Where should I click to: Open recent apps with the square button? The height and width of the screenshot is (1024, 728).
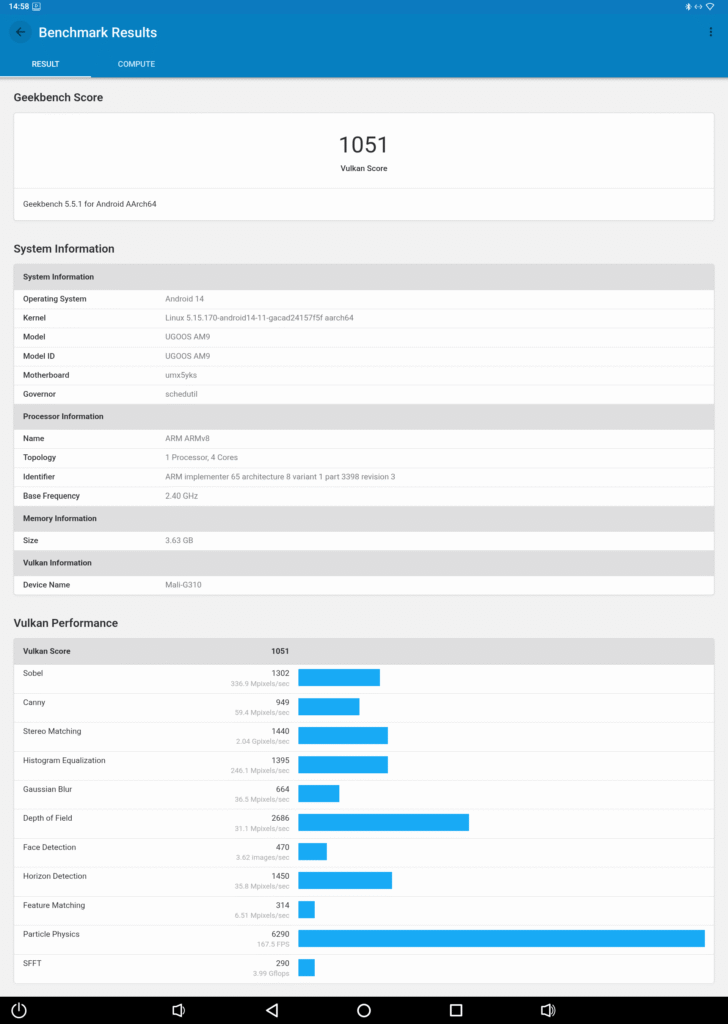[455, 1010]
